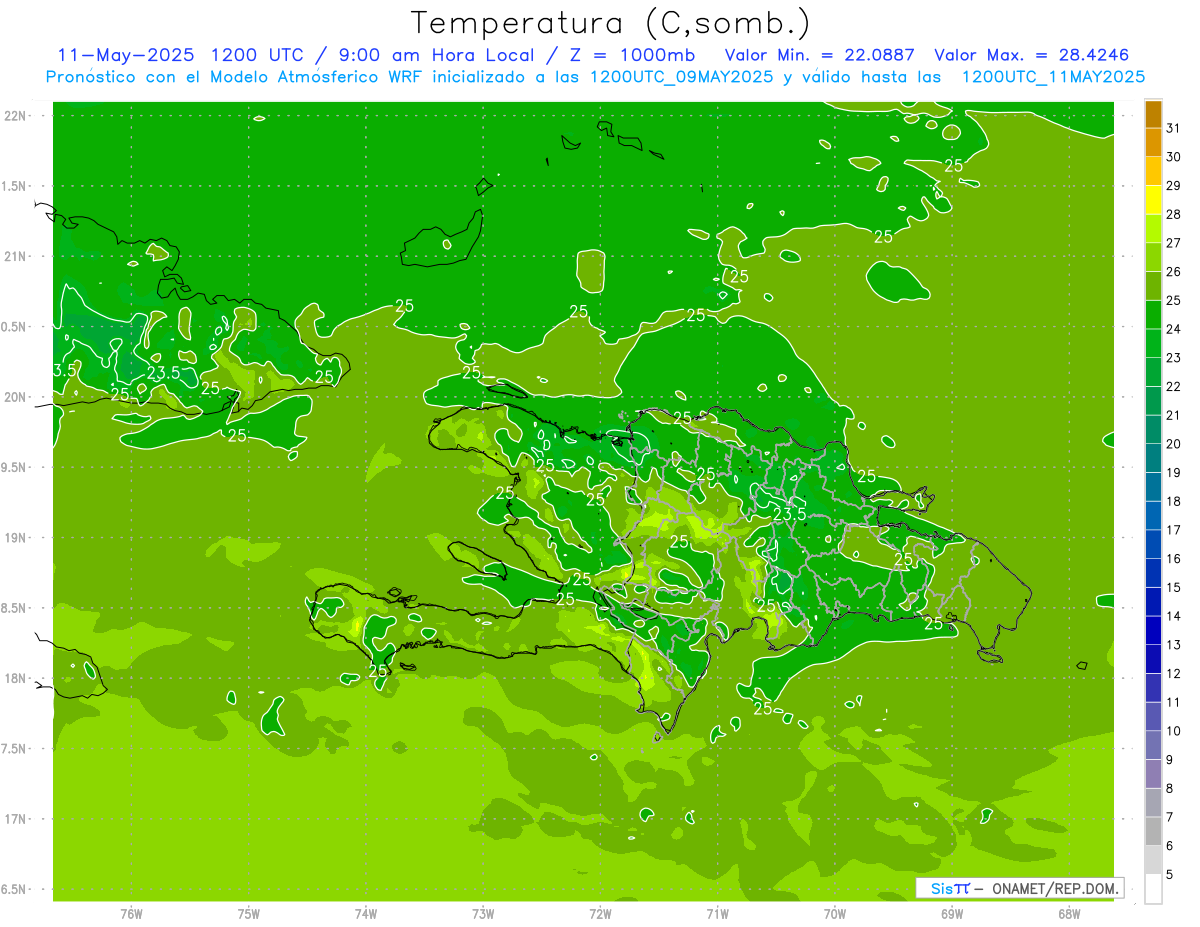Click the teal legend swatch between 19 and 20
The height and width of the screenshot is (927, 1200).
coord(1154,458)
